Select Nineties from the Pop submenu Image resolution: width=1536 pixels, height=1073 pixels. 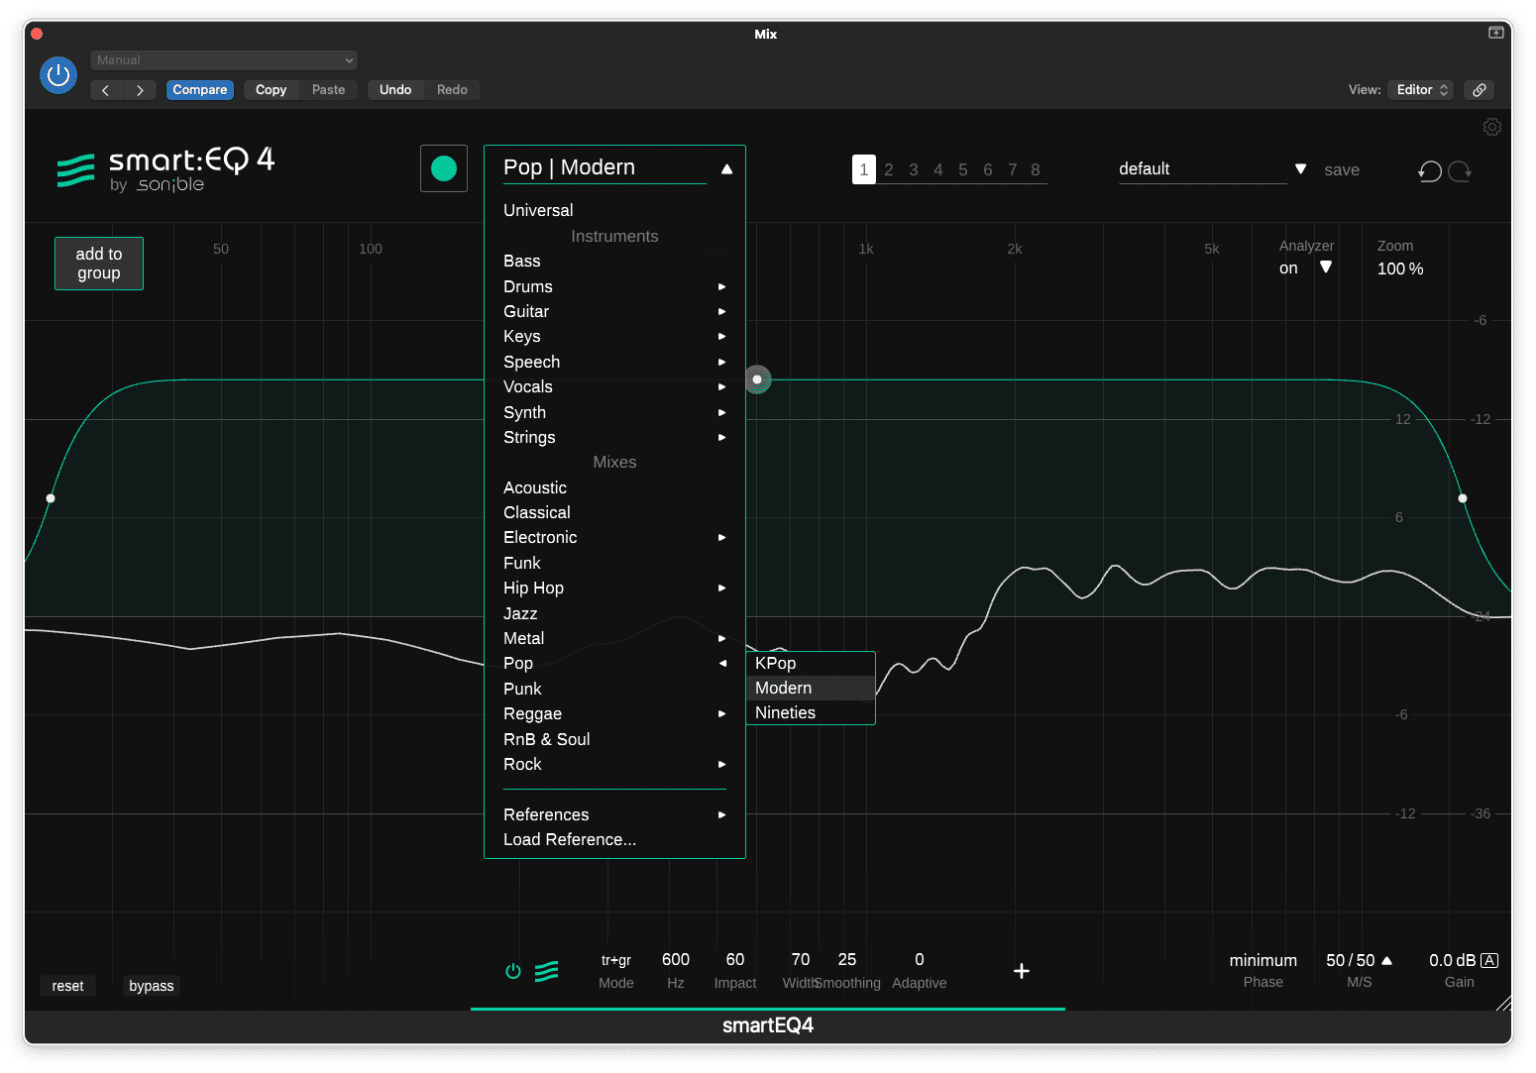tap(785, 712)
